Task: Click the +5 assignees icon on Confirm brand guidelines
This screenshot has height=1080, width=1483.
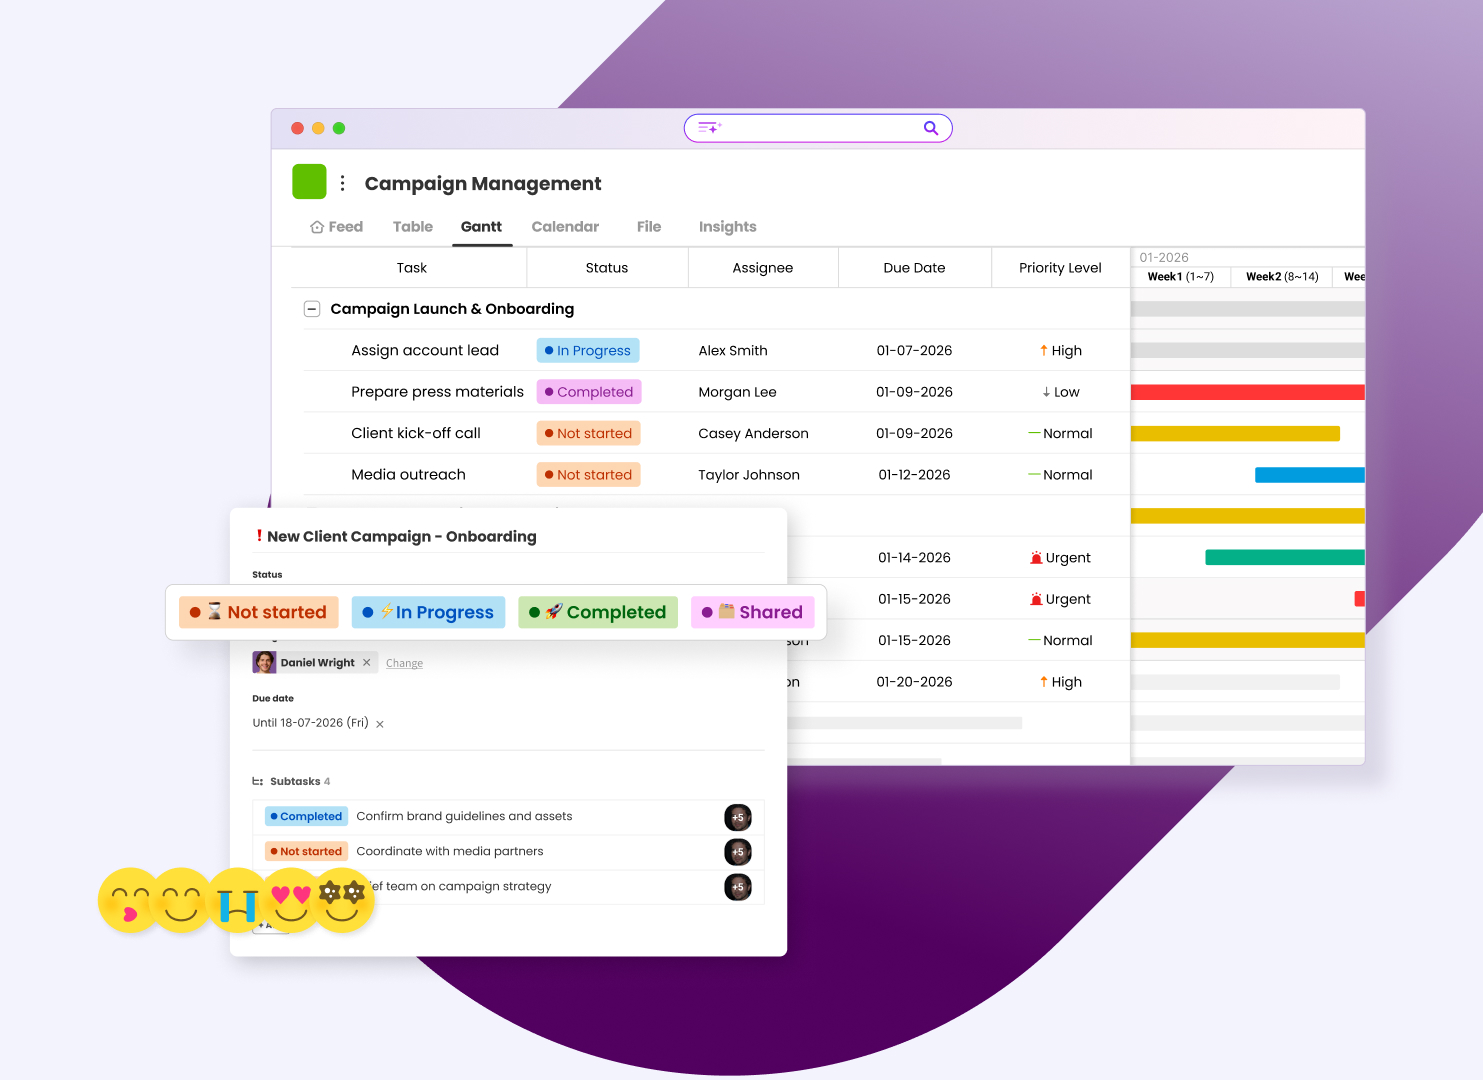Action: click(x=738, y=817)
